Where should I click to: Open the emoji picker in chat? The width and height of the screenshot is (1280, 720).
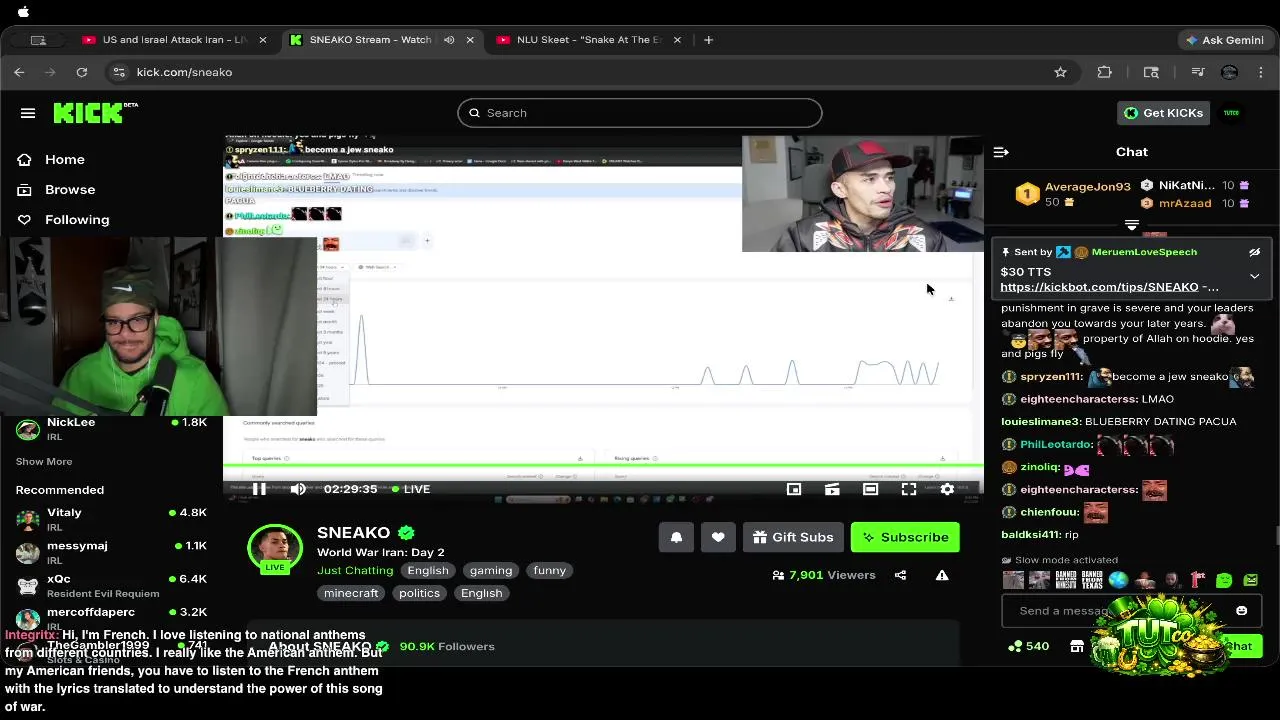[x=1241, y=611]
